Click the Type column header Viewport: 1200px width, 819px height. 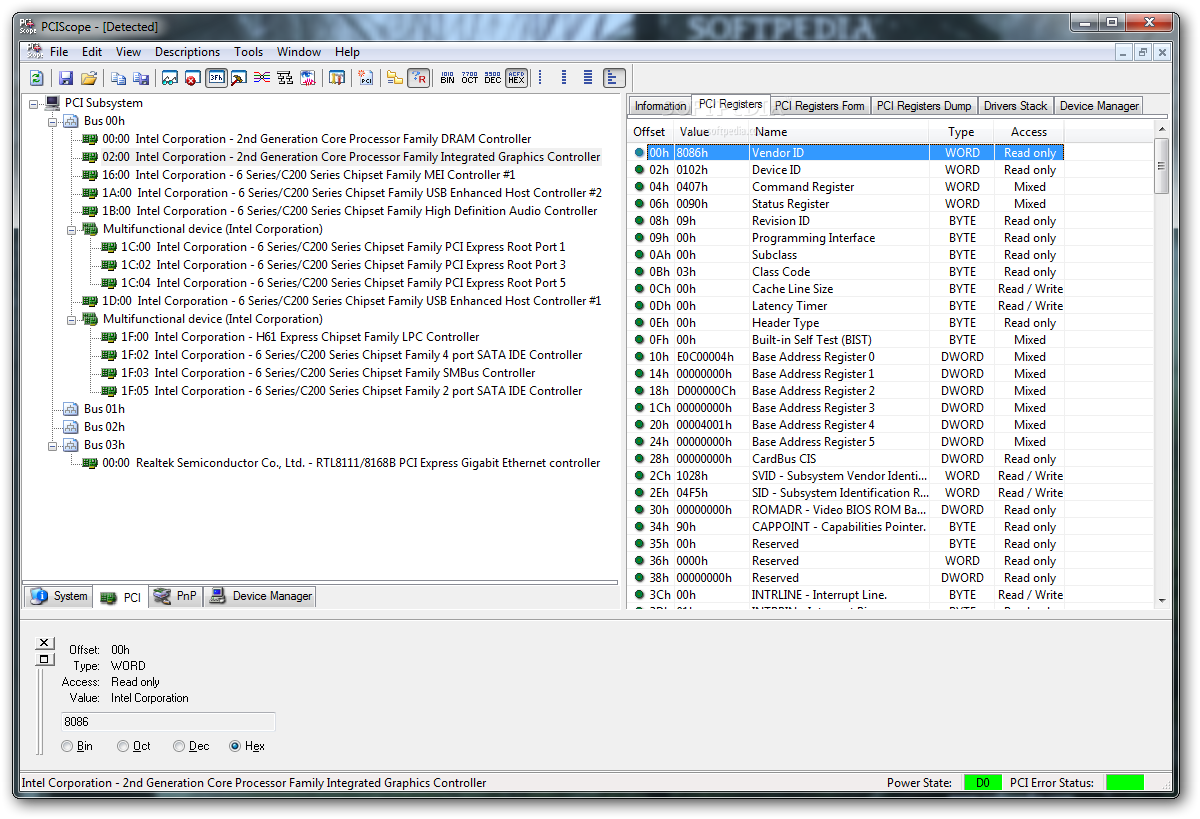click(961, 132)
